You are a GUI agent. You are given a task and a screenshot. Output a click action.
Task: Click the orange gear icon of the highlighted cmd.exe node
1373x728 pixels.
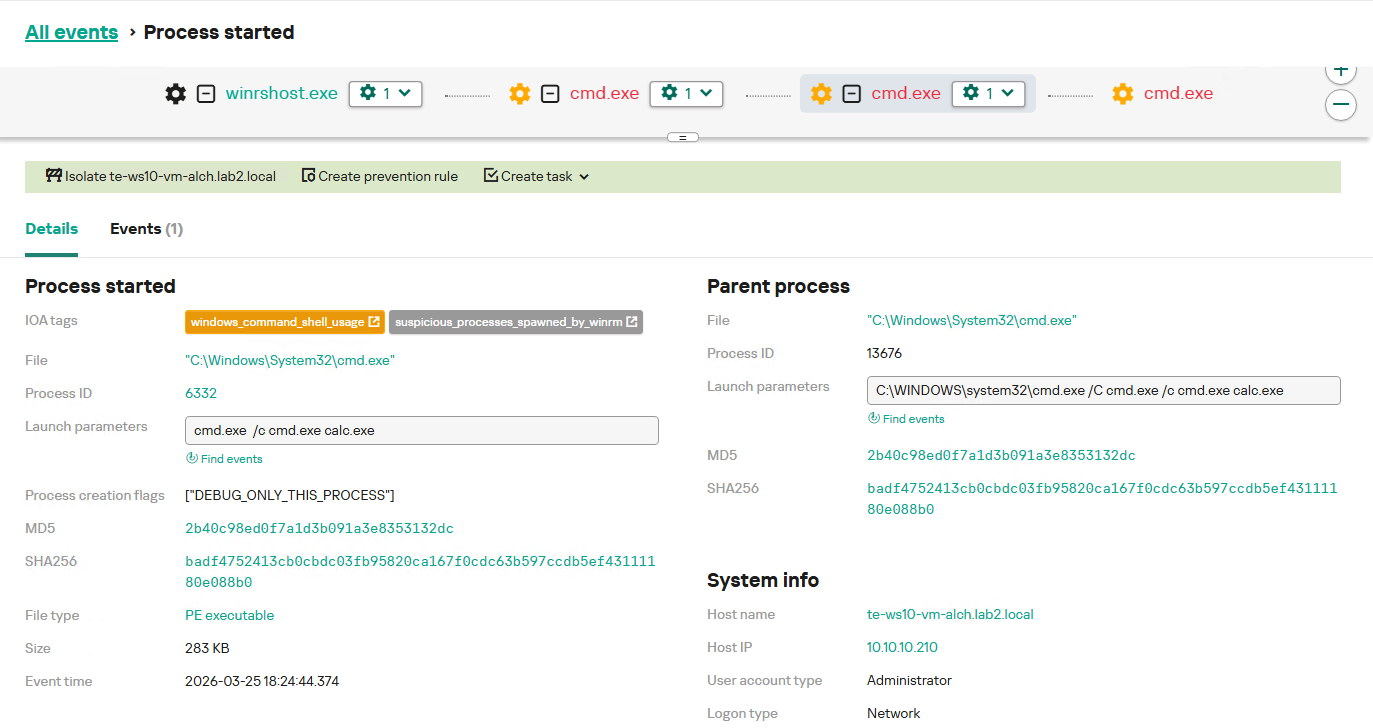click(821, 94)
